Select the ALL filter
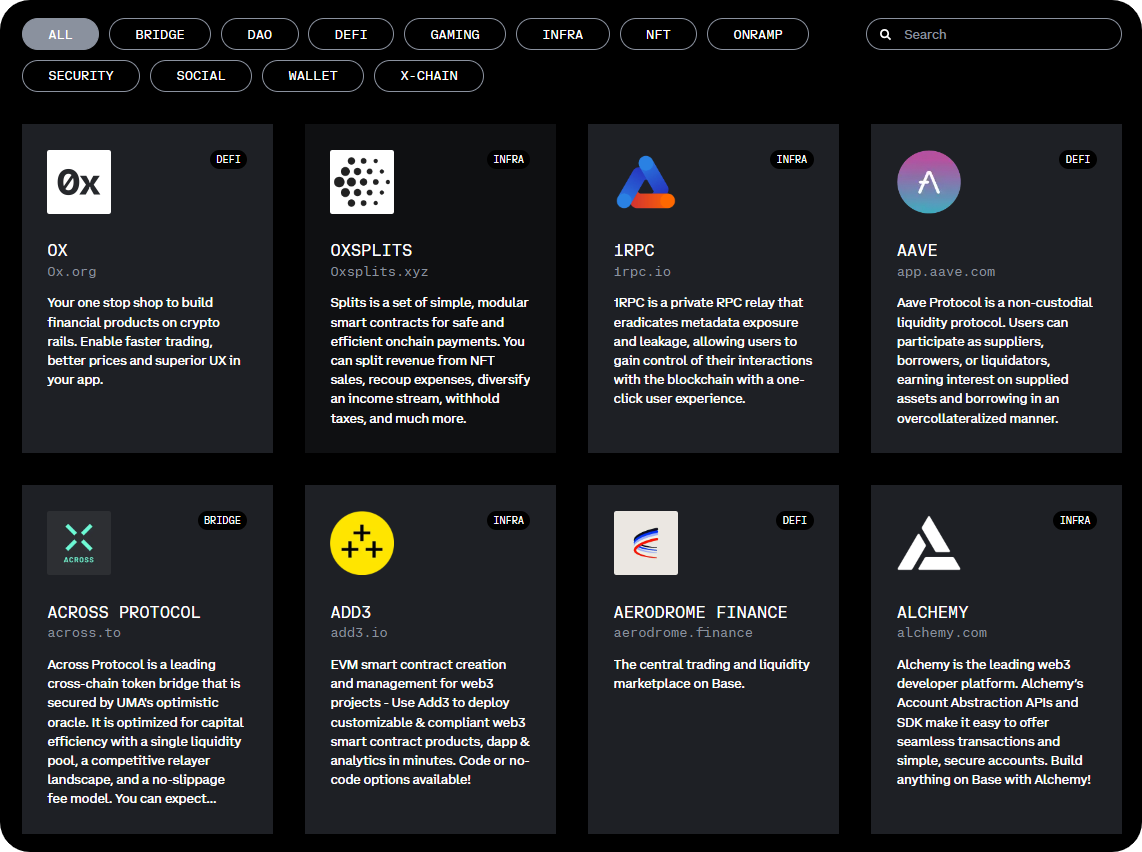The image size is (1142, 852). (x=60, y=34)
